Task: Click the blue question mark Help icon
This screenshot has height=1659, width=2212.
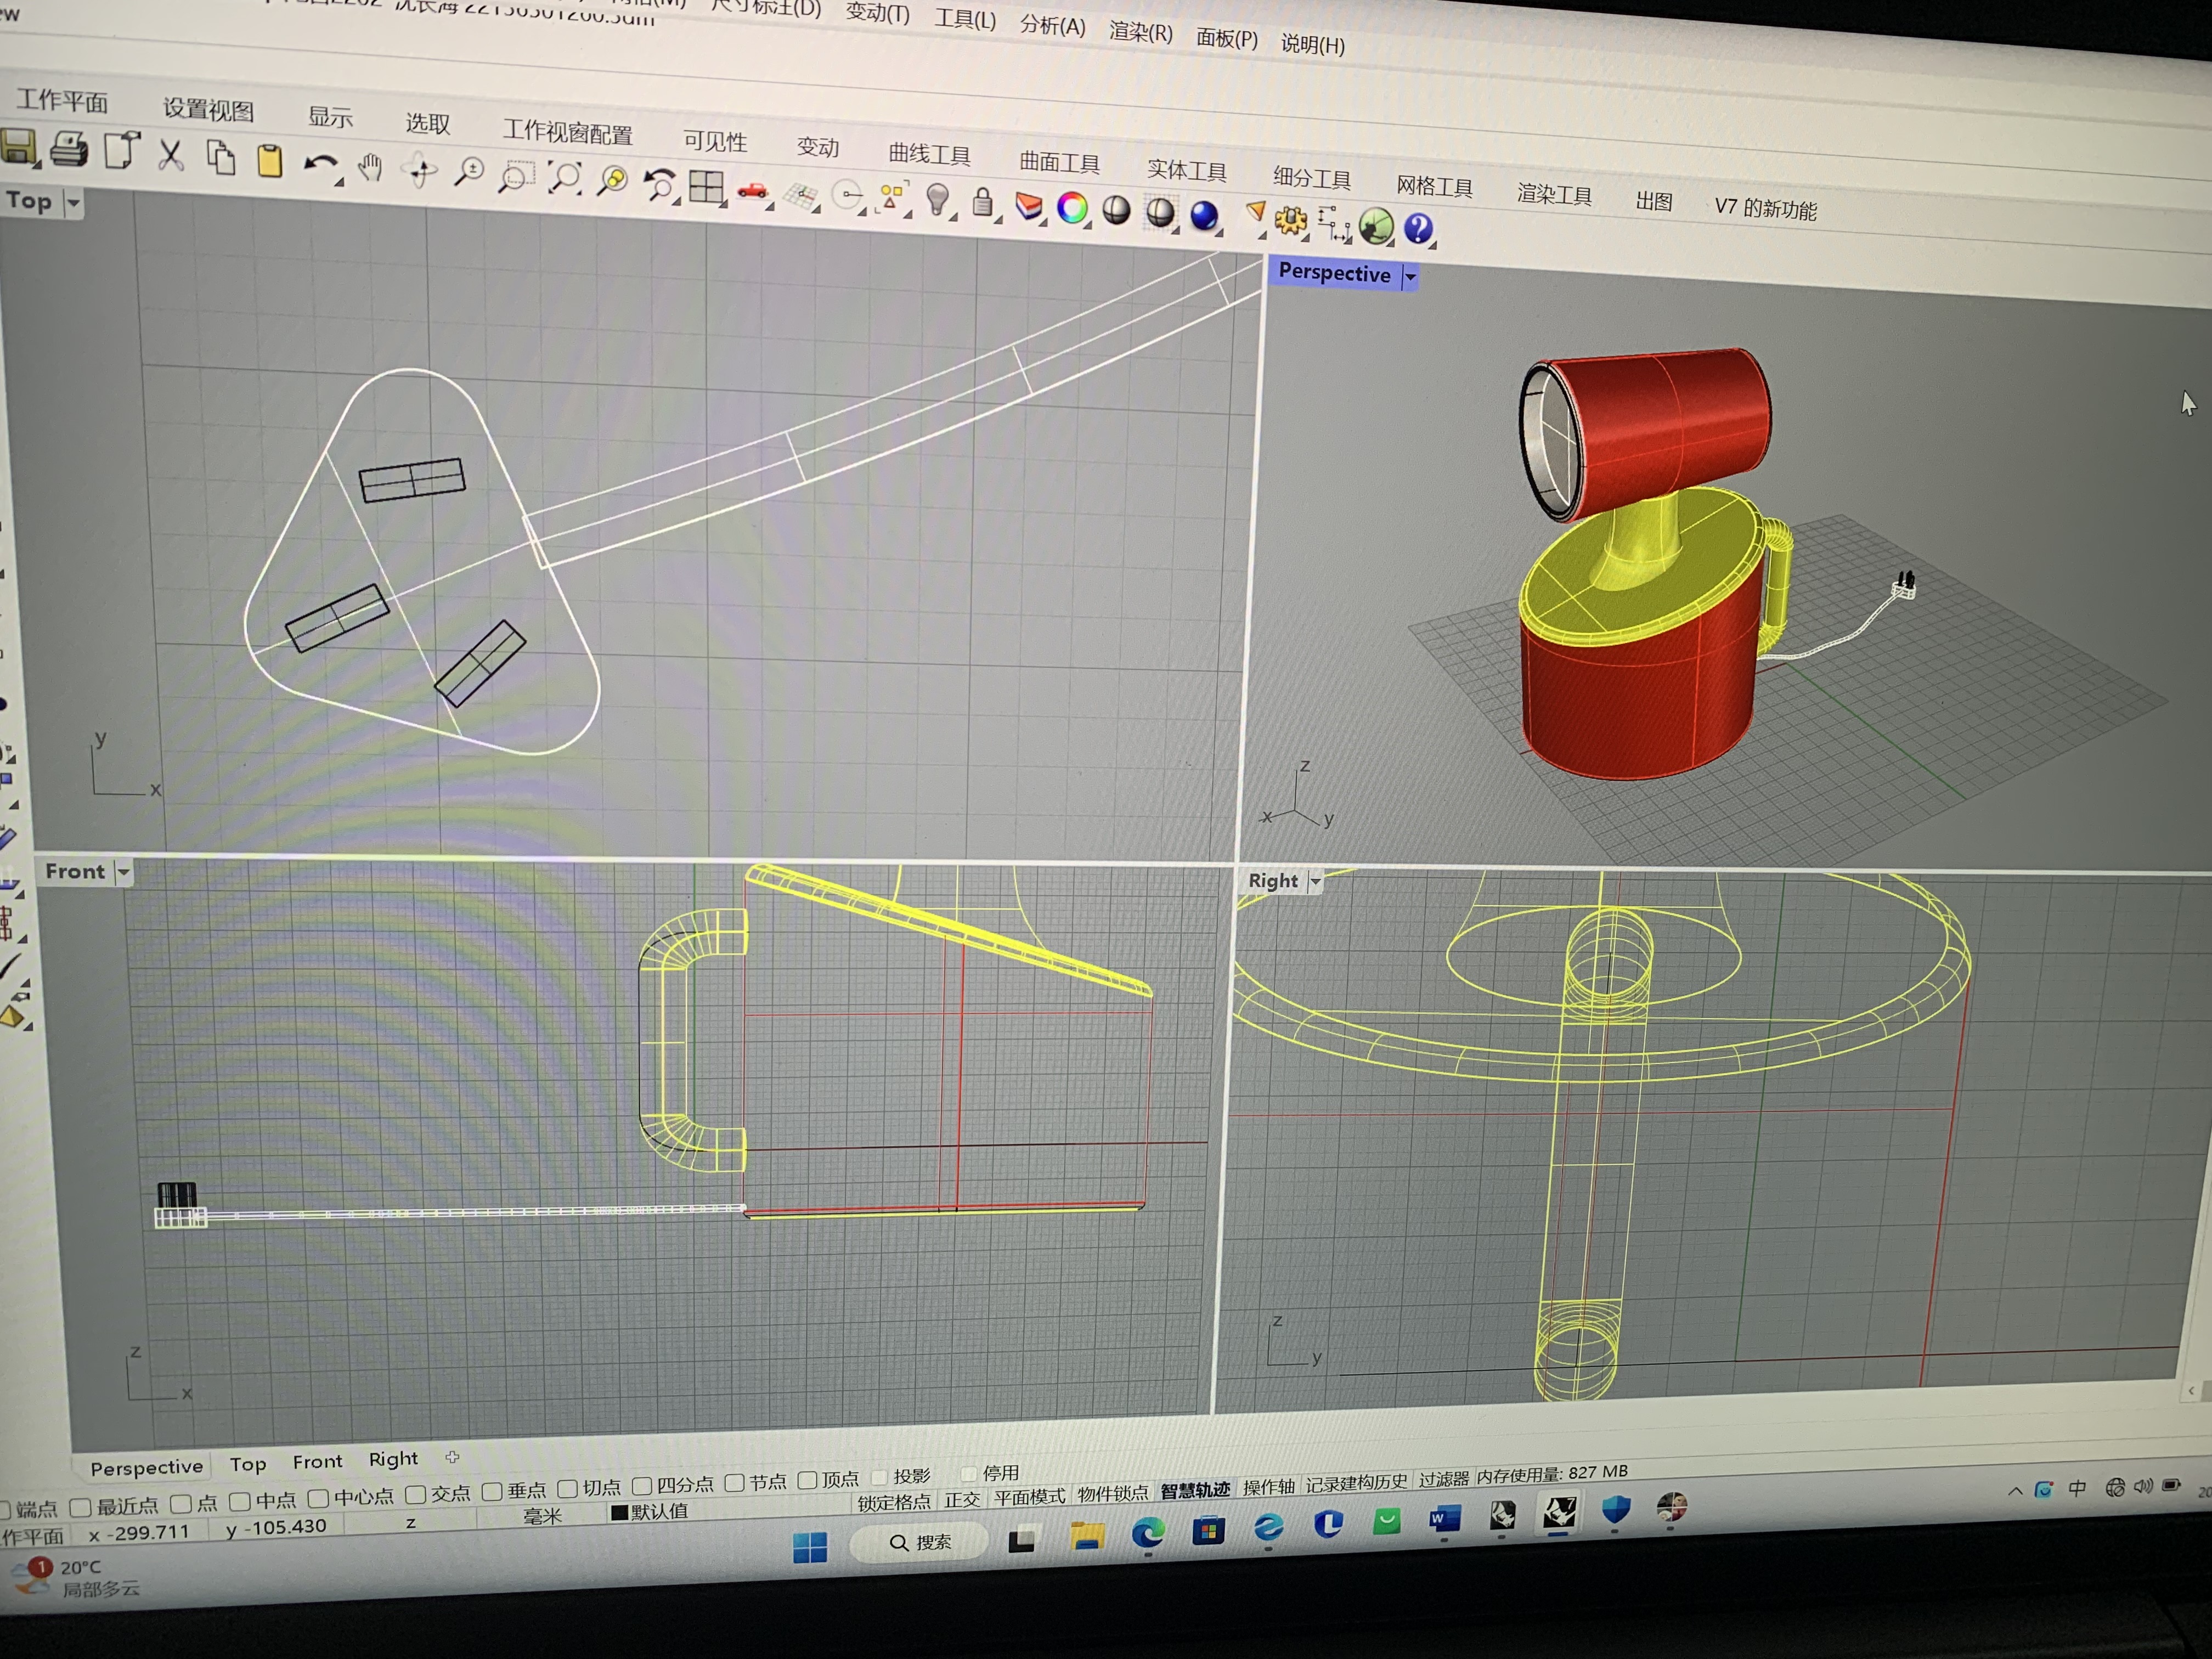Action: [1418, 228]
